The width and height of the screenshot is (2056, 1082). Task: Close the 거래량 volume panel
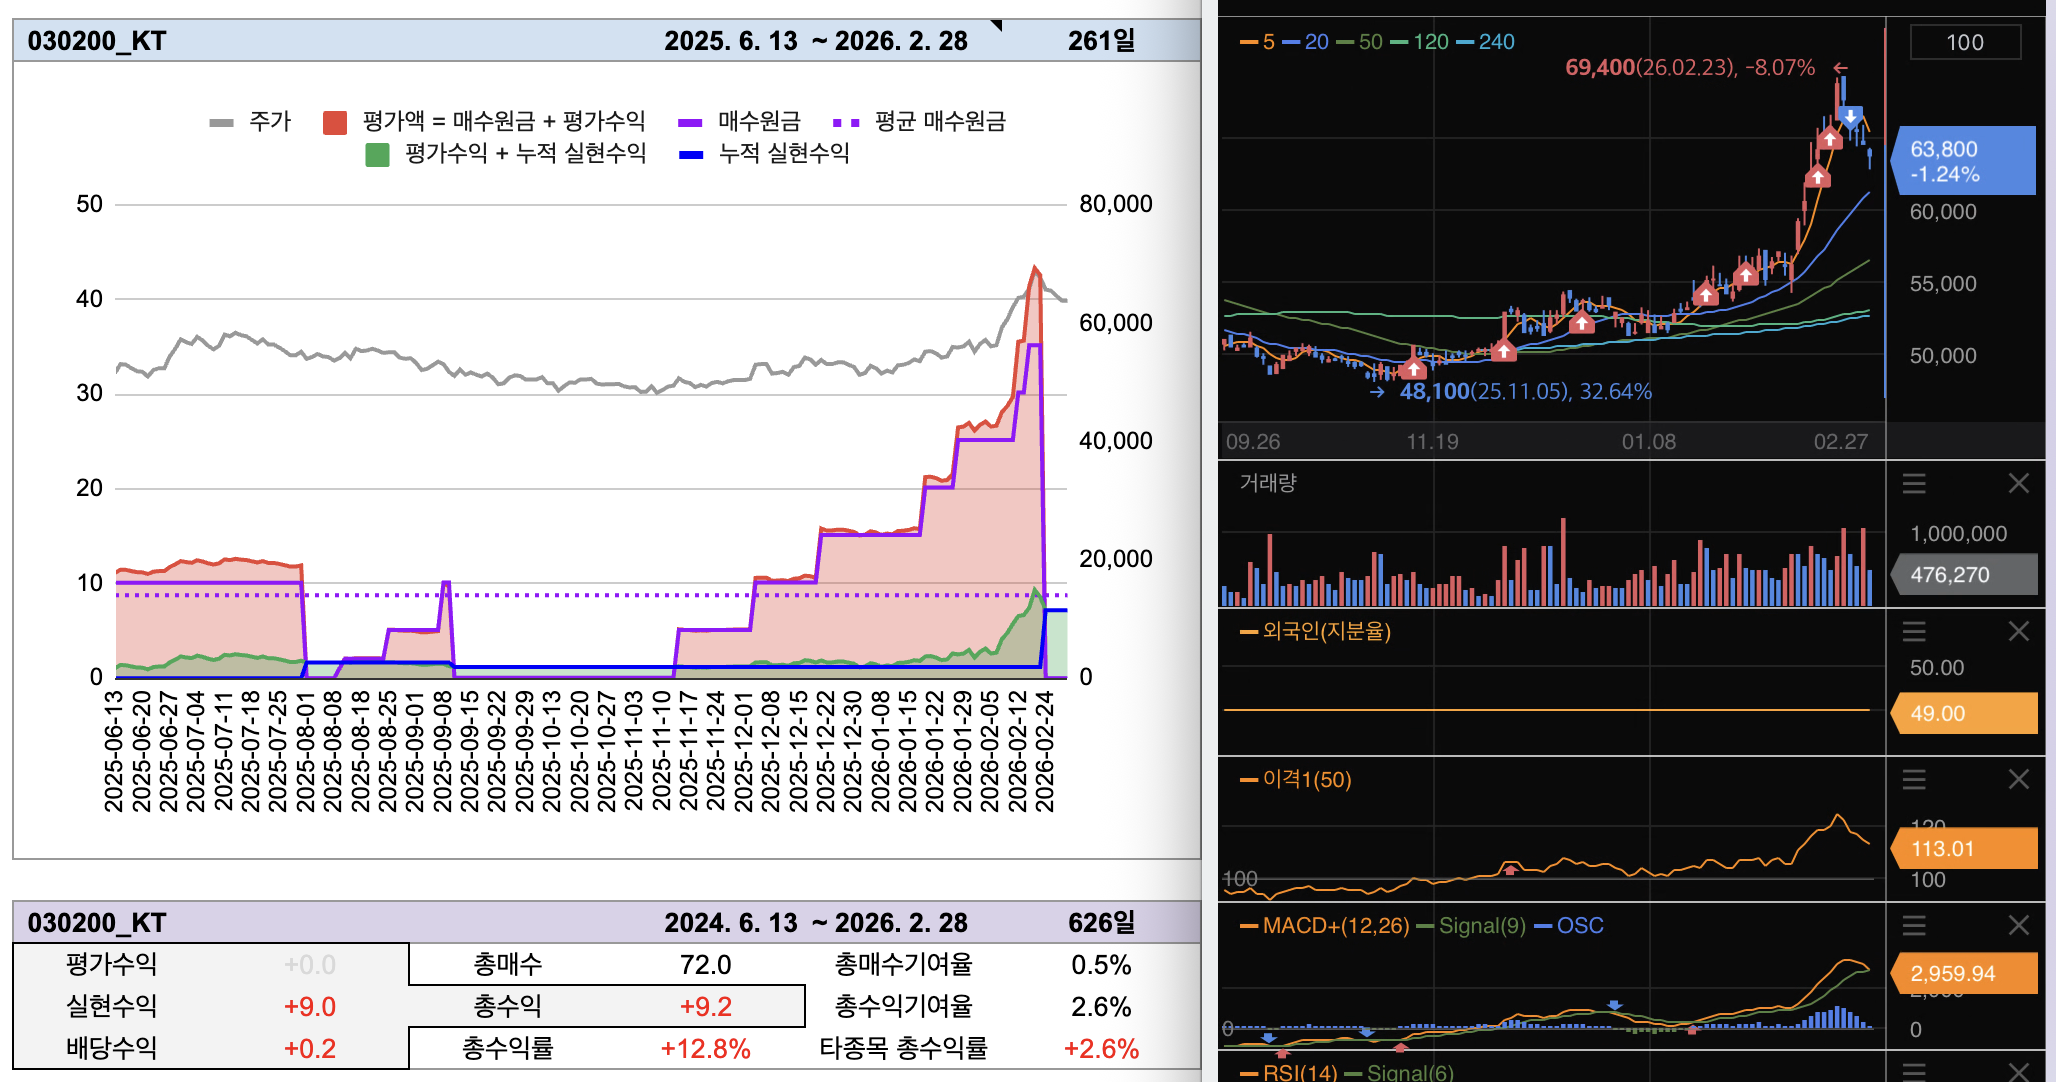pyautogui.click(x=2019, y=484)
